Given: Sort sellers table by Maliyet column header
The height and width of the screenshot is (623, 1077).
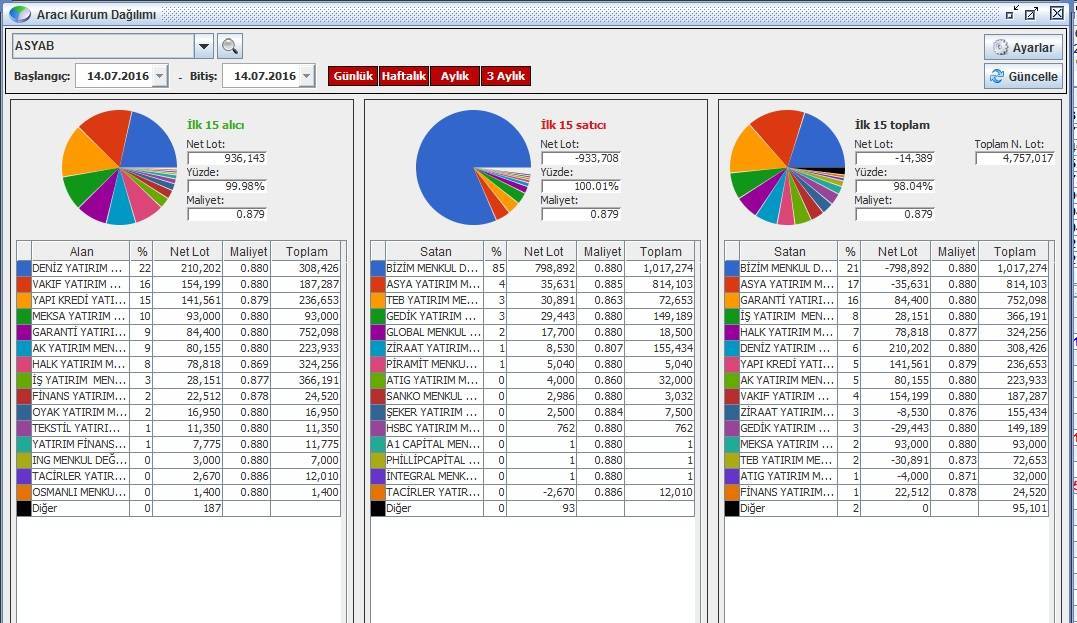Looking at the screenshot, I should (602, 252).
